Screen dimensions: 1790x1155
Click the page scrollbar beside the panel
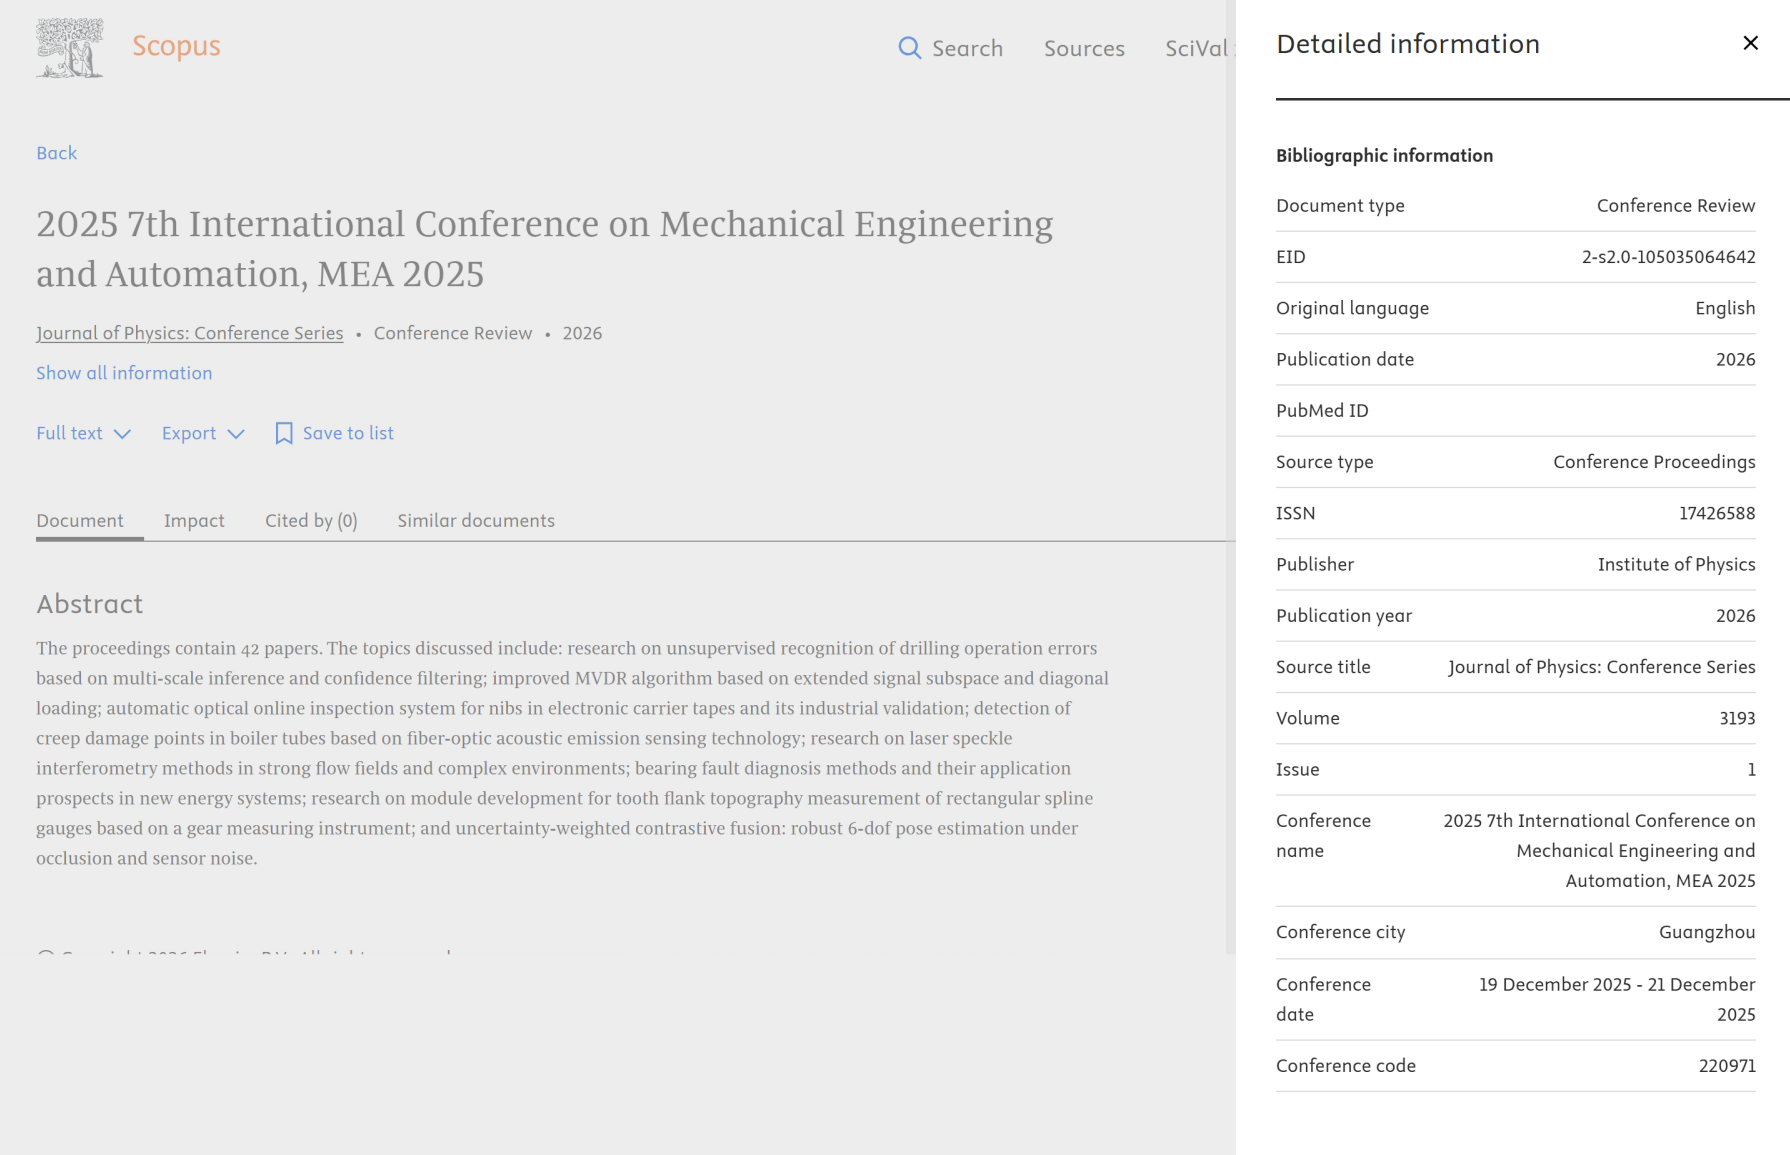[x=1230, y=476]
